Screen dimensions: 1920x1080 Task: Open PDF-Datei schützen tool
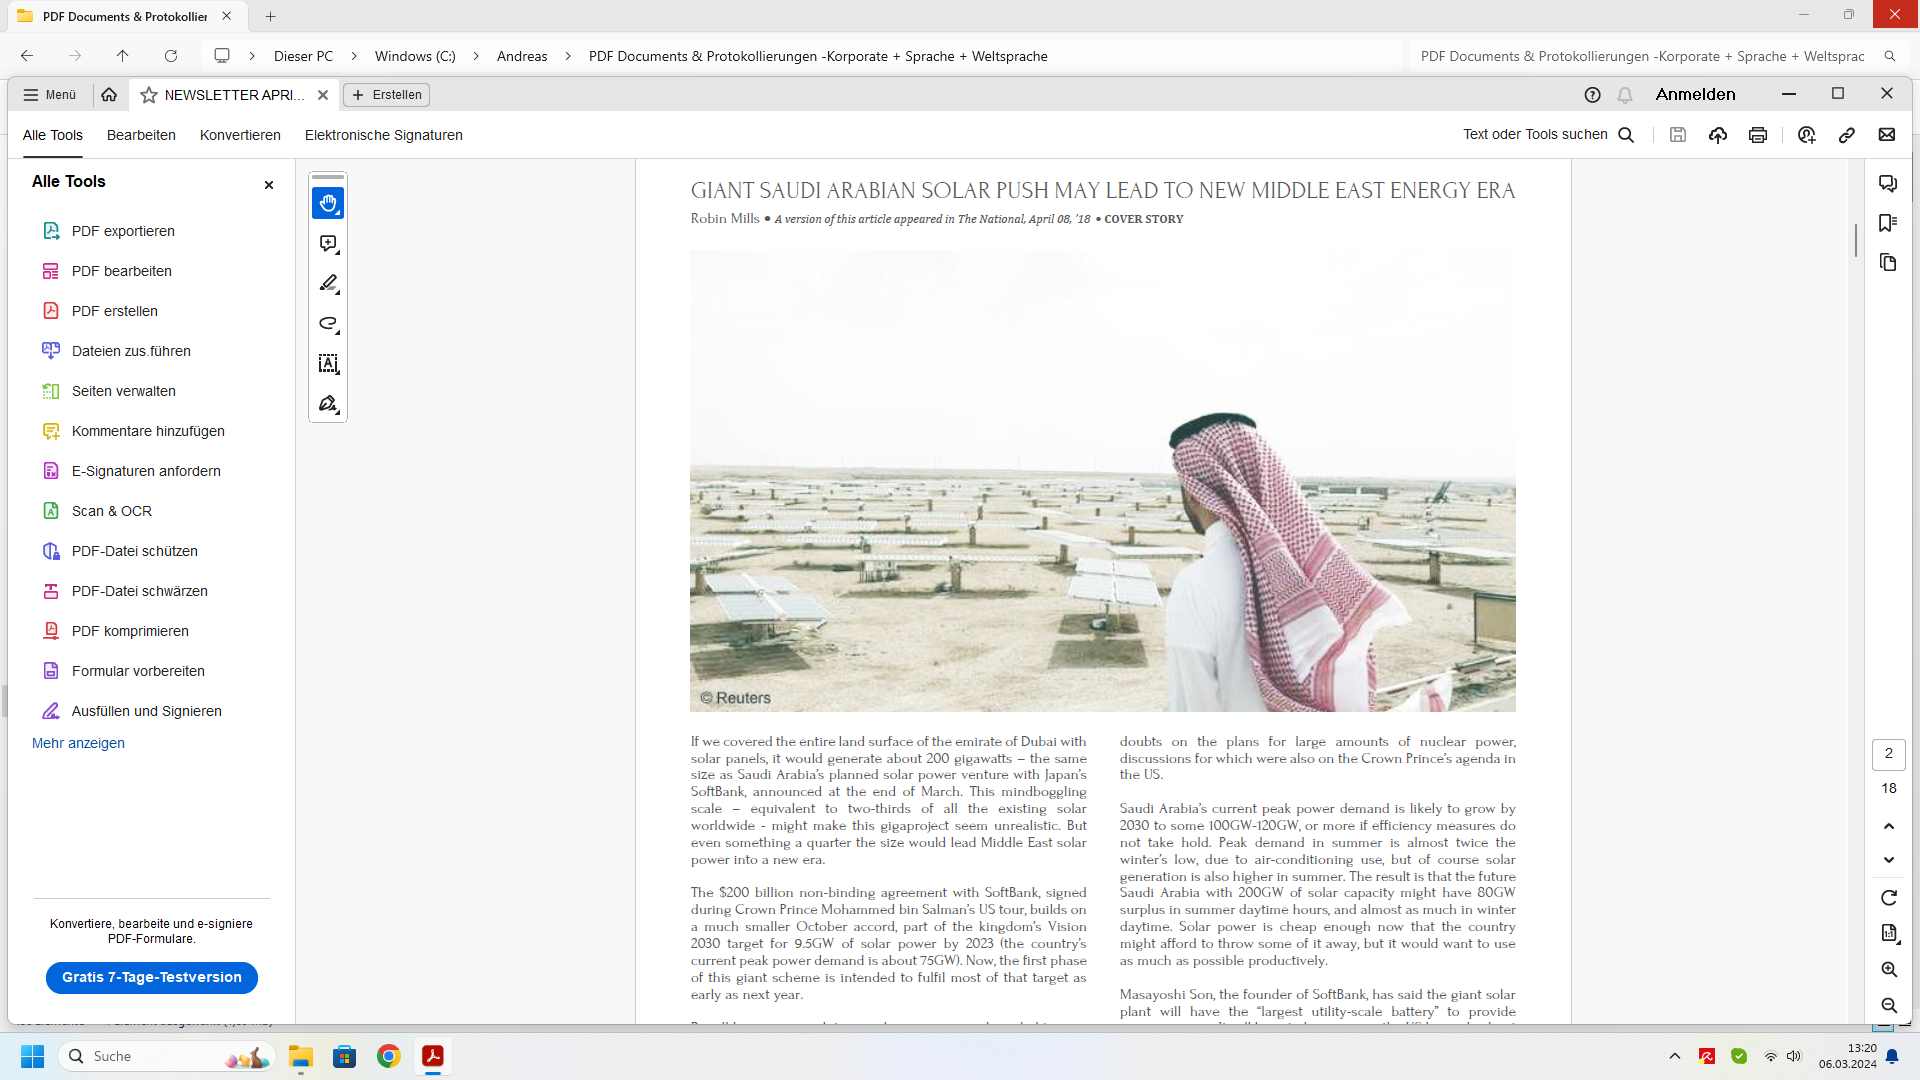point(135,551)
